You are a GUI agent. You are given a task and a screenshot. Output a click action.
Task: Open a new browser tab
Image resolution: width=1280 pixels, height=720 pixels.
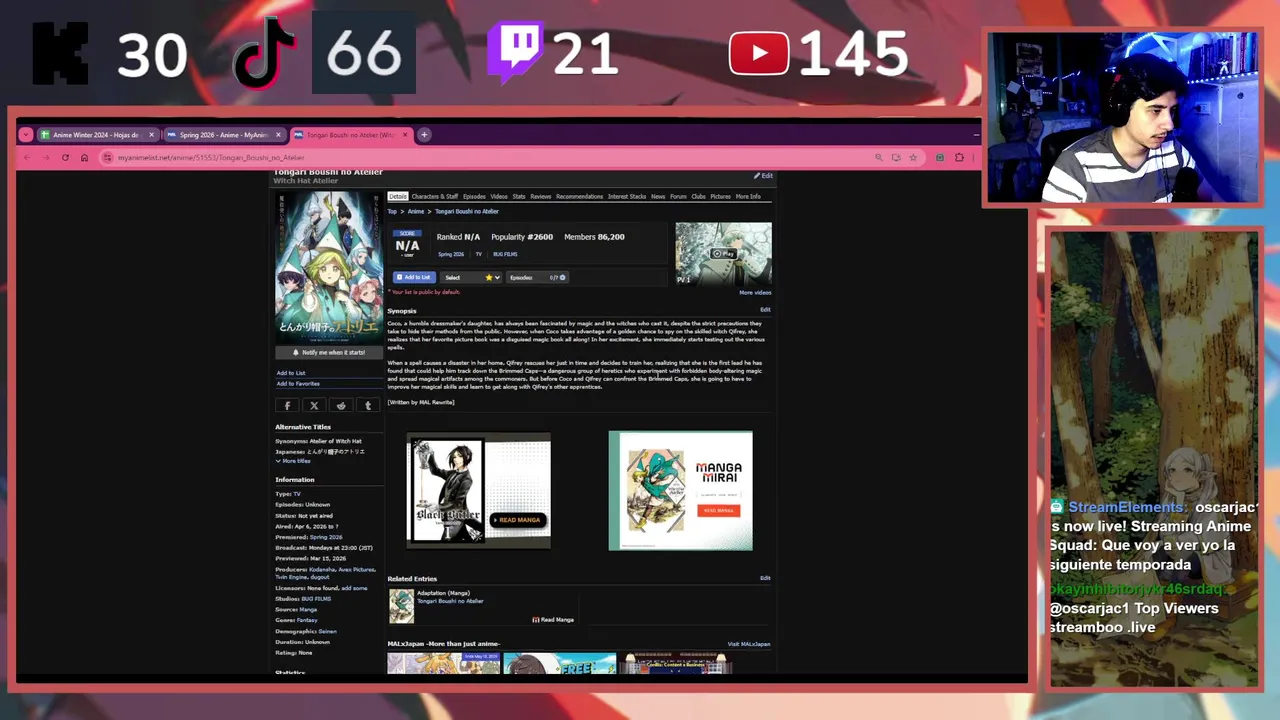pos(424,134)
